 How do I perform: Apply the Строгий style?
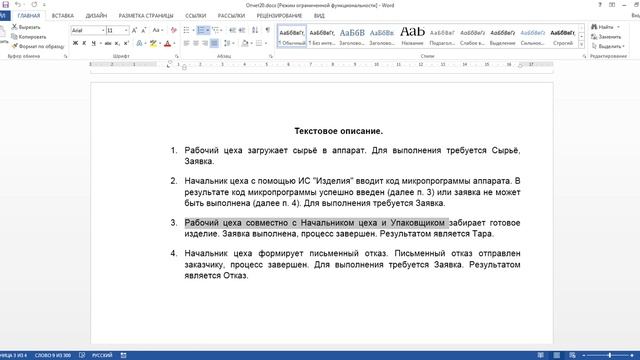[563, 36]
